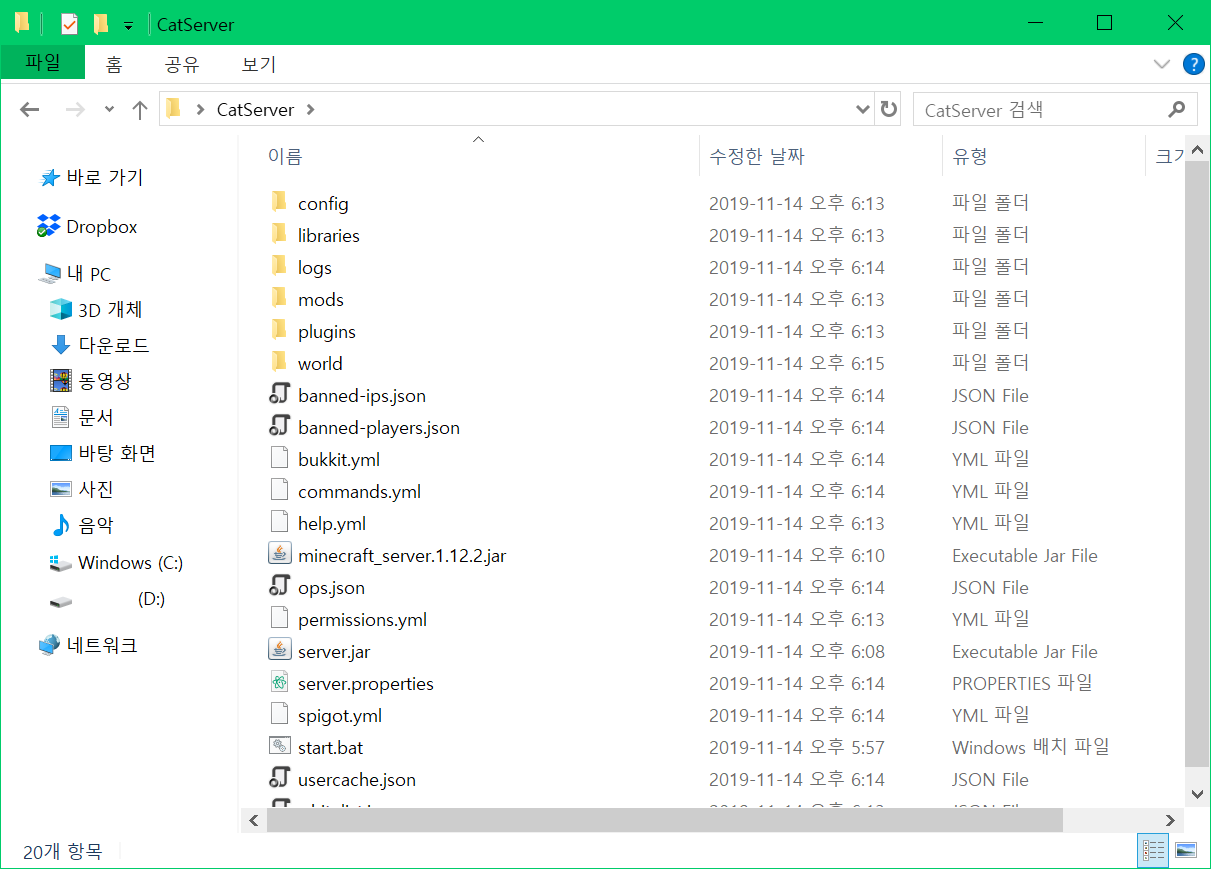Select 동영상 in navigation pane
Screen dimensions: 1211x869
(x=105, y=381)
